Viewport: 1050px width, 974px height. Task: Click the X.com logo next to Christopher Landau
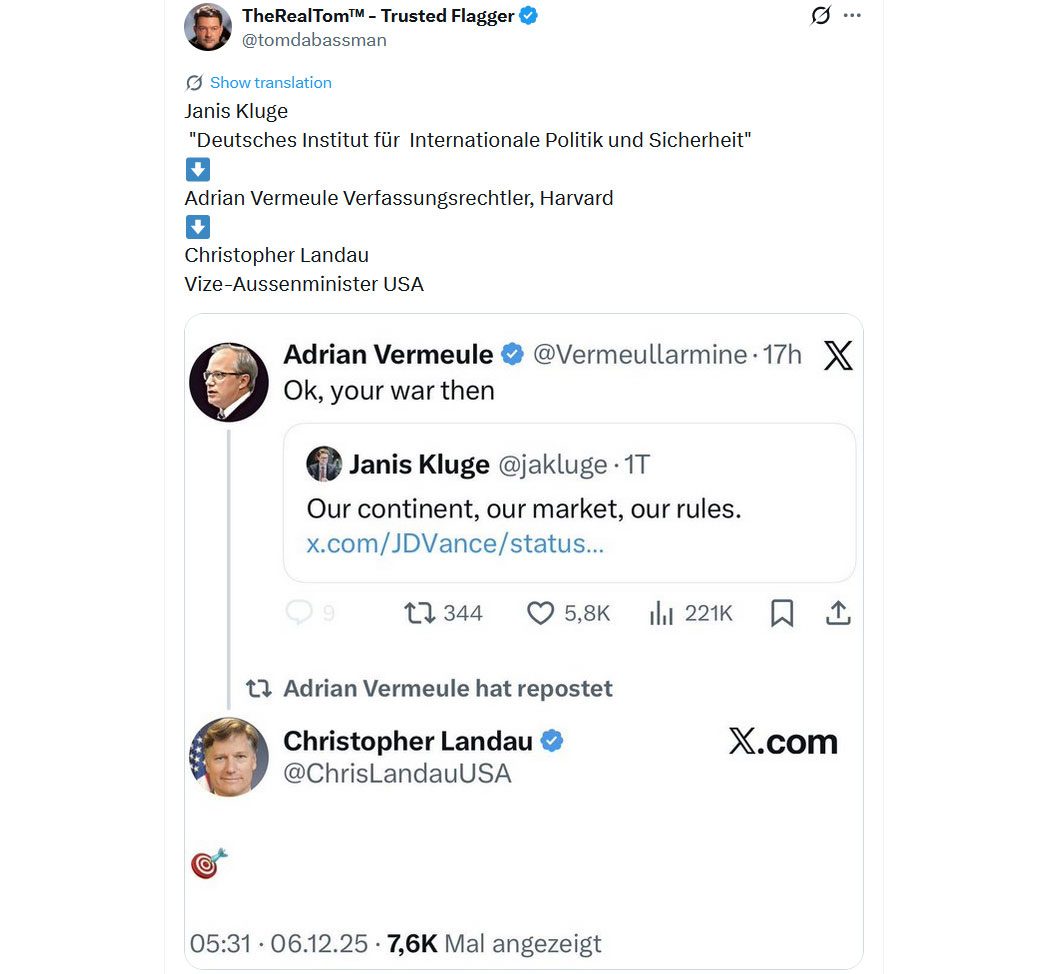point(783,742)
